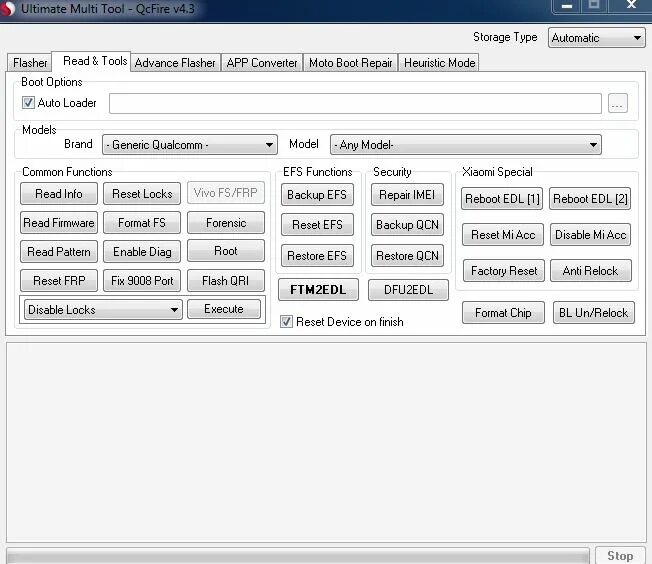Switch to Heuristic Mode tab
The image size is (652, 564).
[439, 63]
